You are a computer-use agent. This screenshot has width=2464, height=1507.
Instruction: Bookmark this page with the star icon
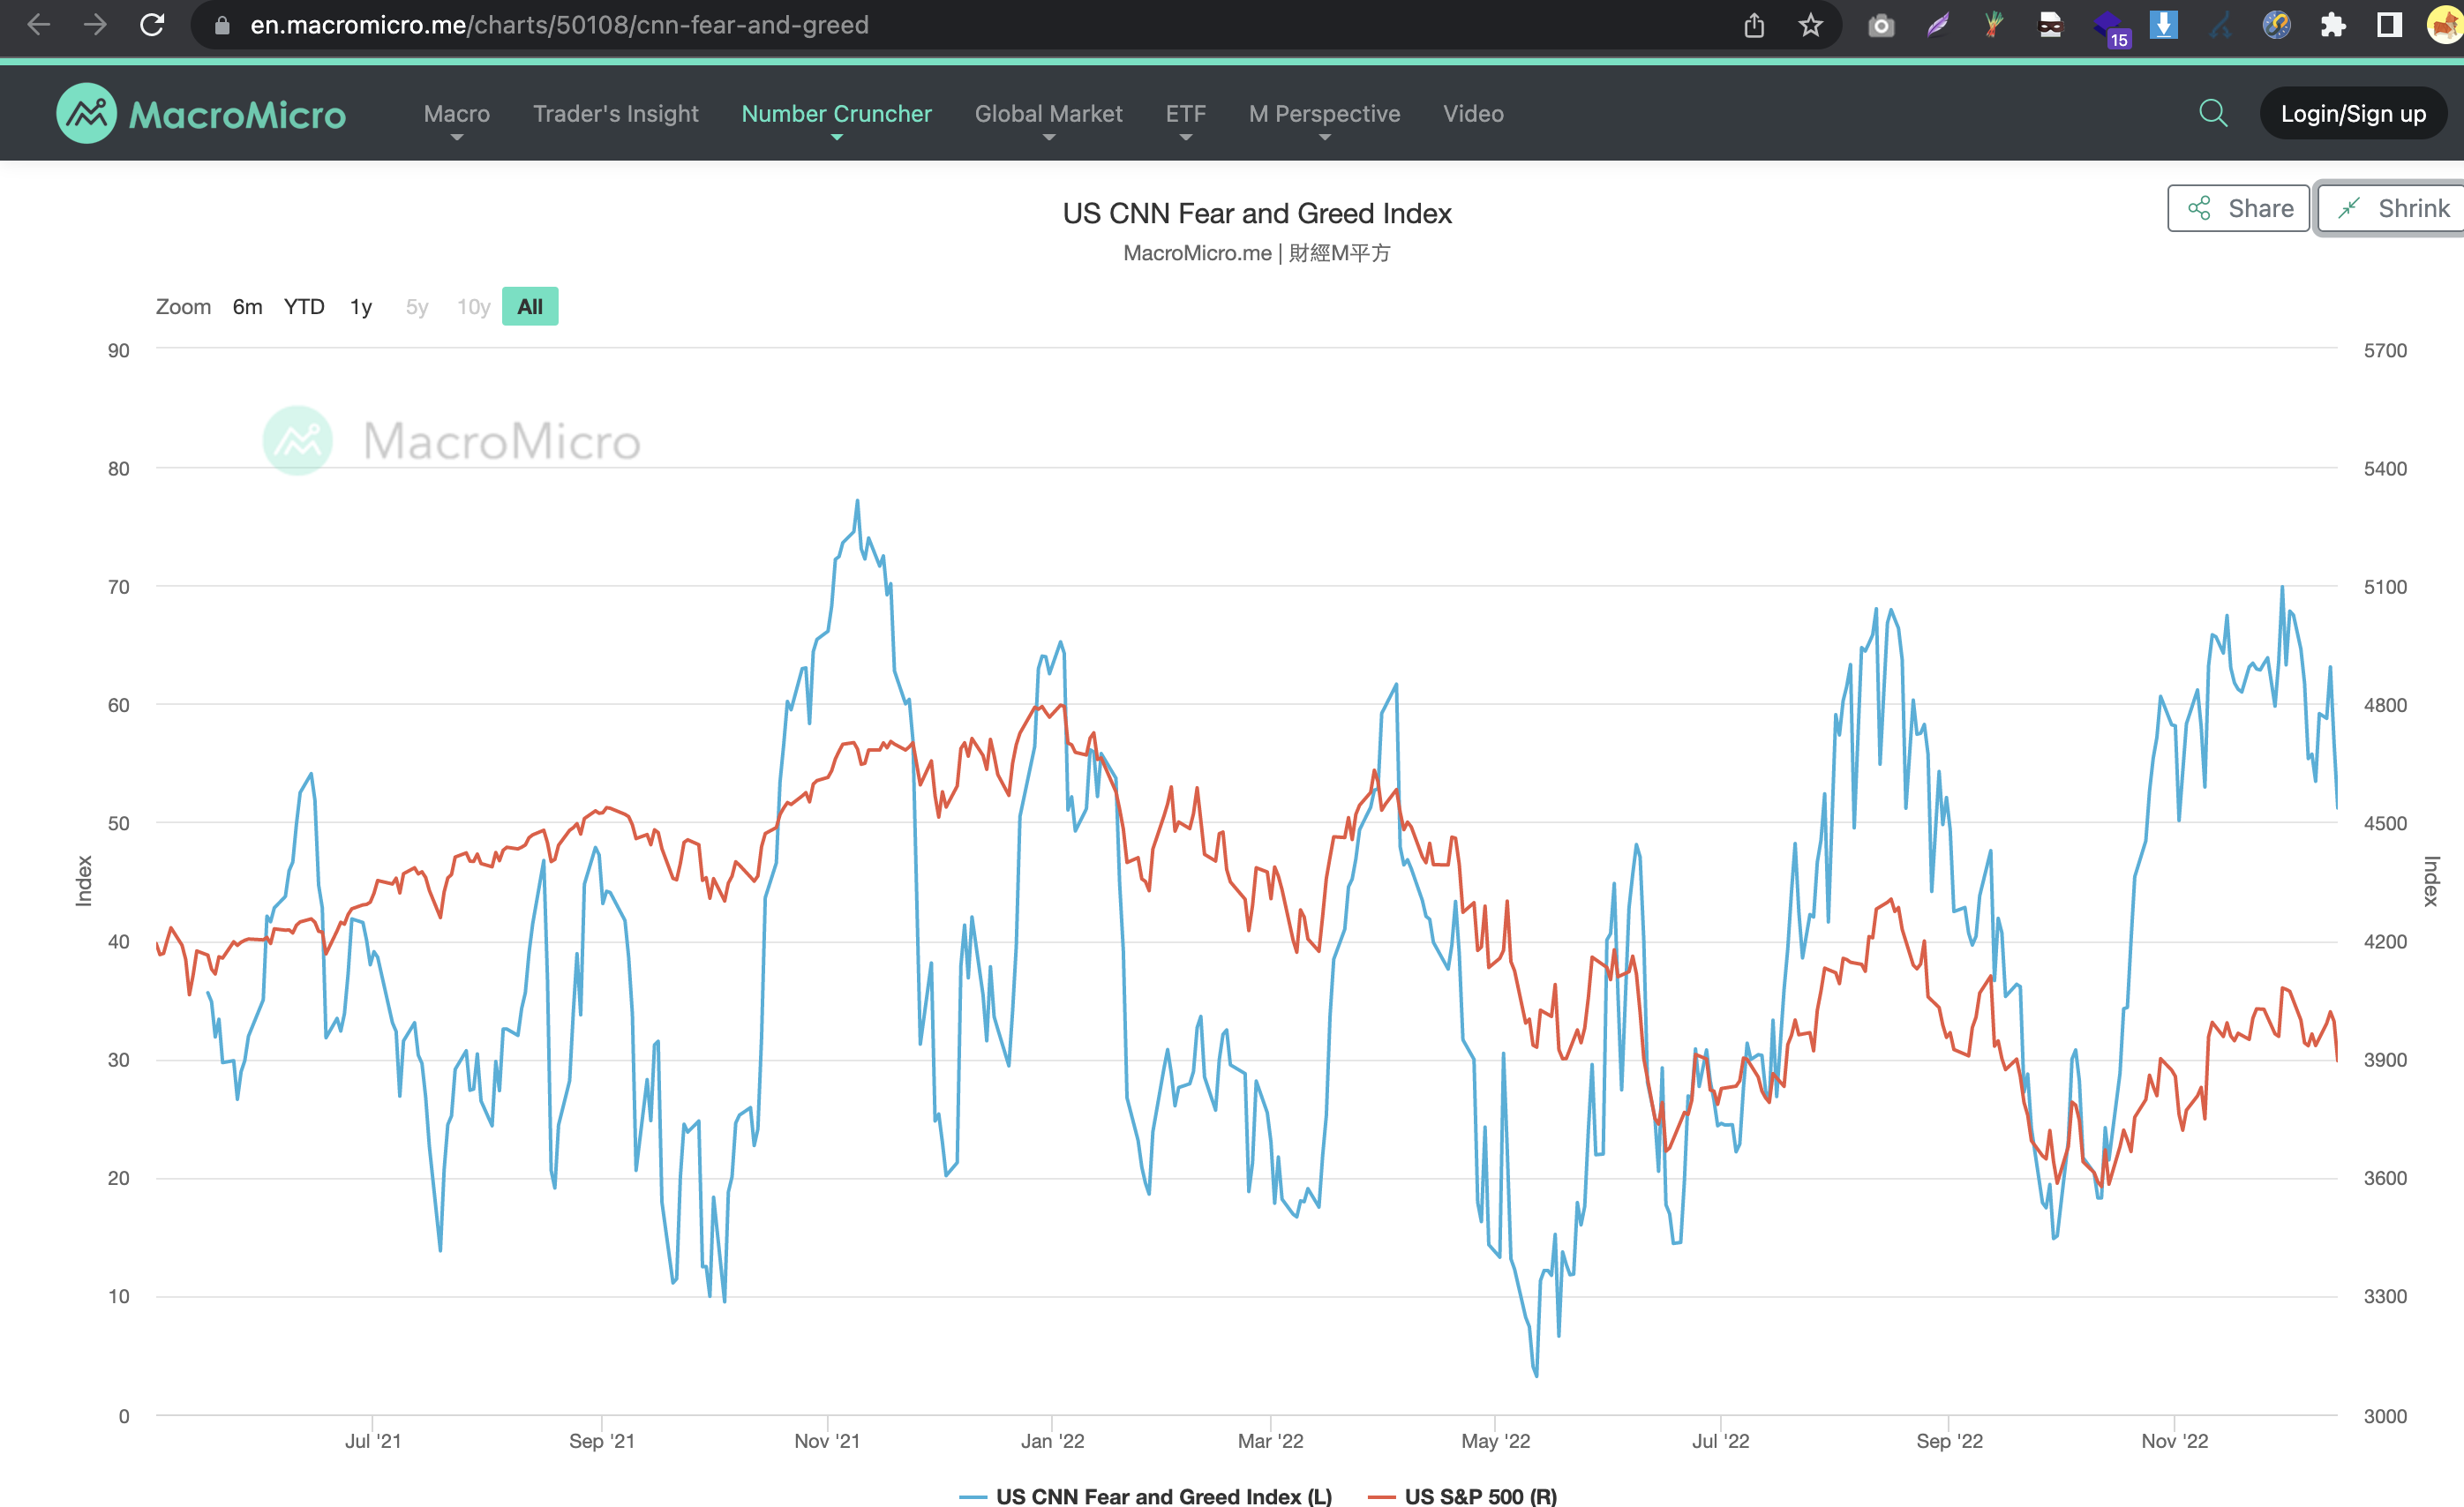point(1811,25)
